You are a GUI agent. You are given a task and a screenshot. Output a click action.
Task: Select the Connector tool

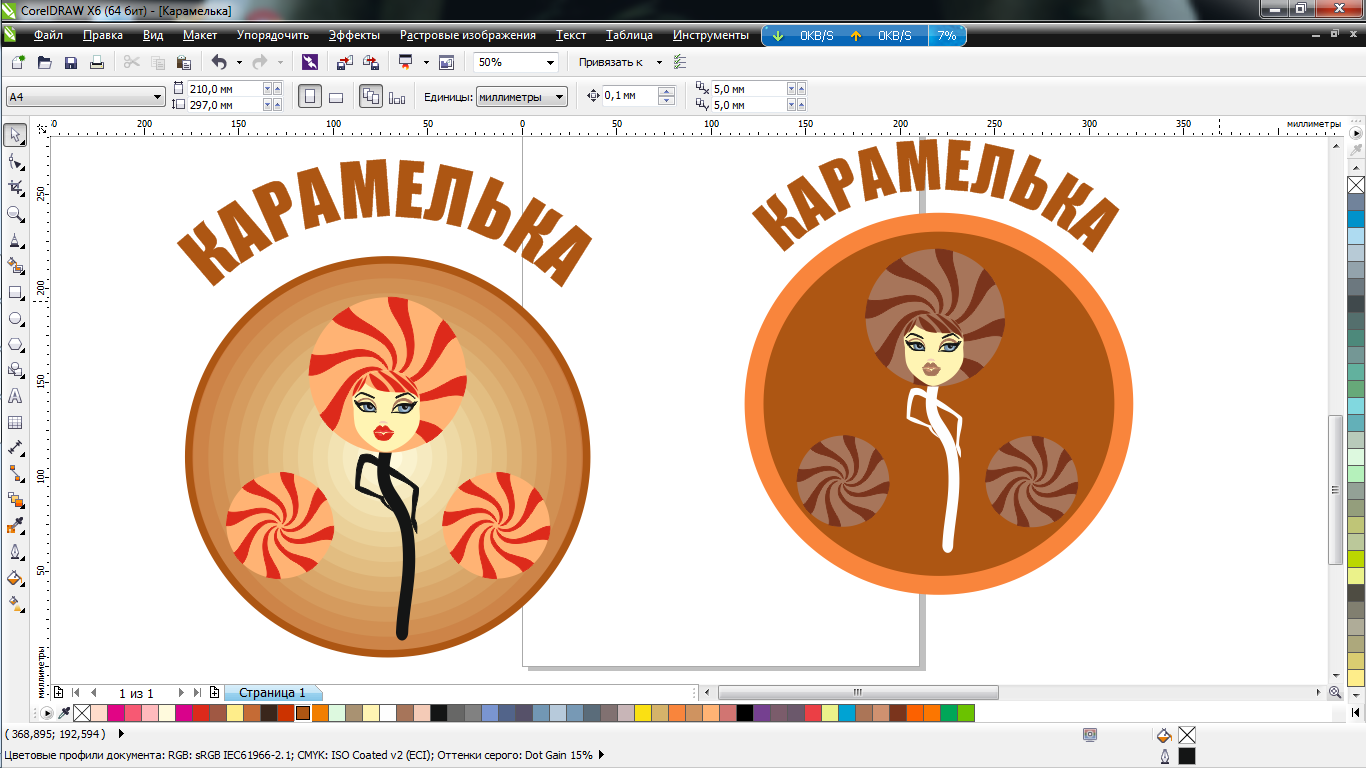click(15, 474)
